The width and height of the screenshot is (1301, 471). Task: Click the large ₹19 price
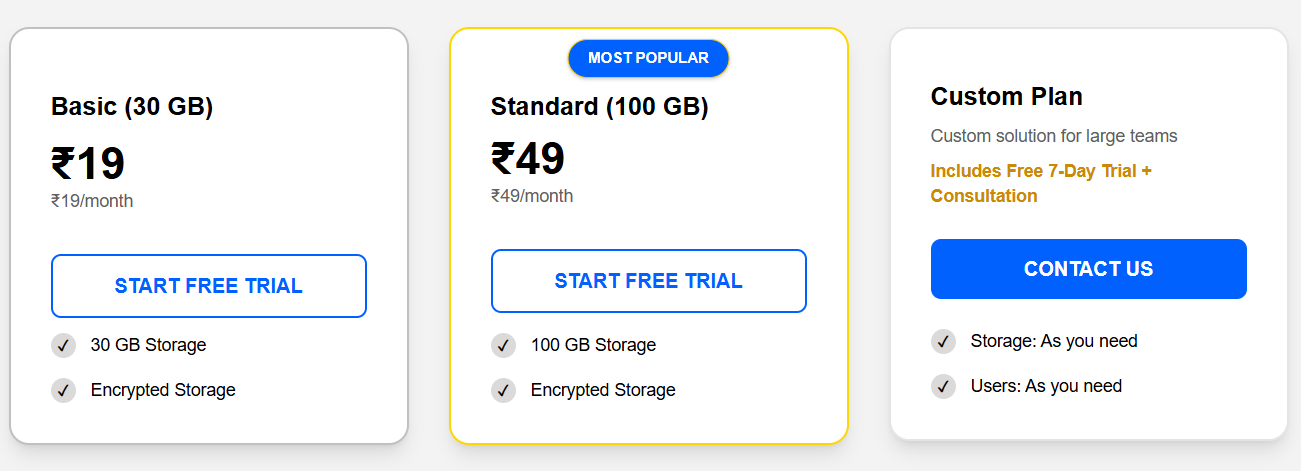pos(88,164)
